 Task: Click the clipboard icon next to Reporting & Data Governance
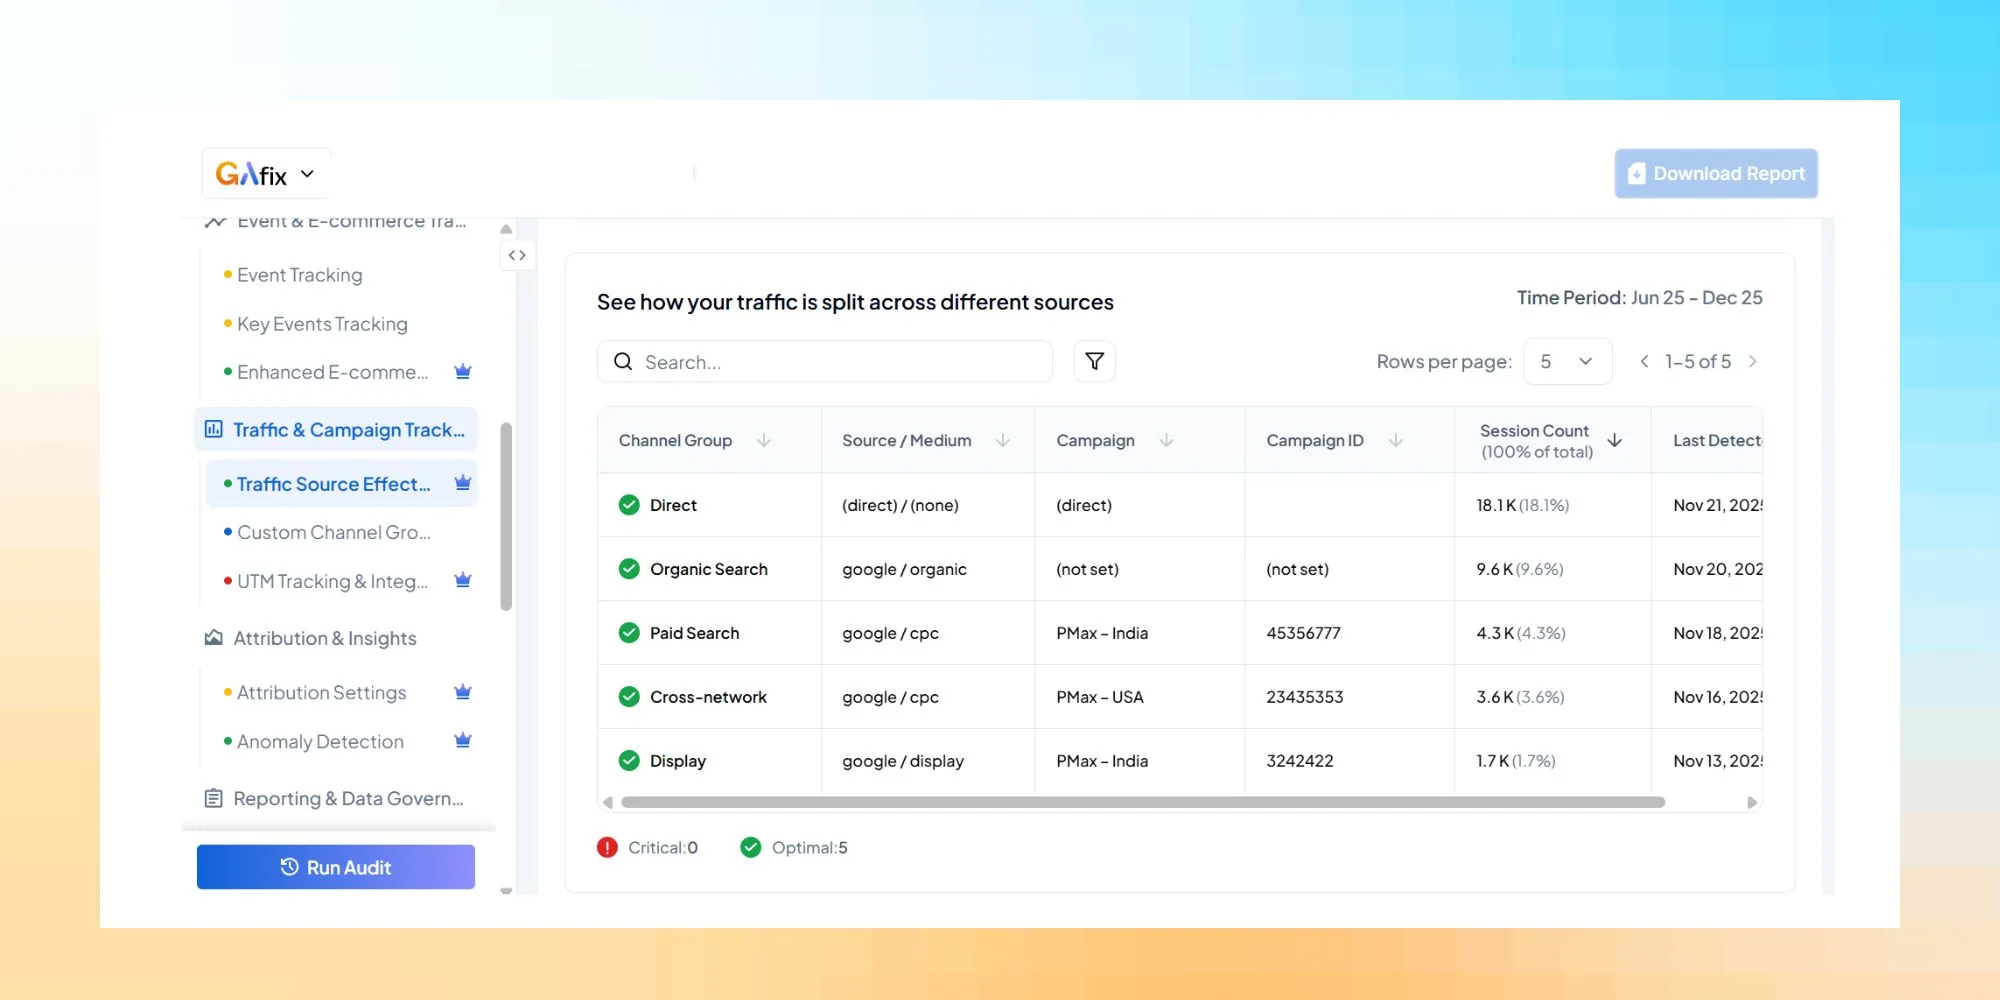coord(213,798)
